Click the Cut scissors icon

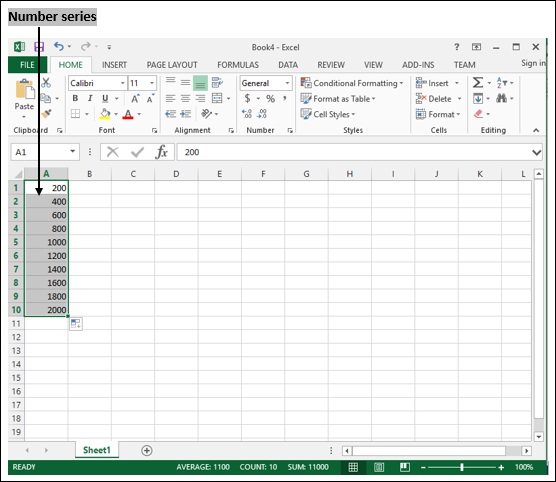coord(46,83)
